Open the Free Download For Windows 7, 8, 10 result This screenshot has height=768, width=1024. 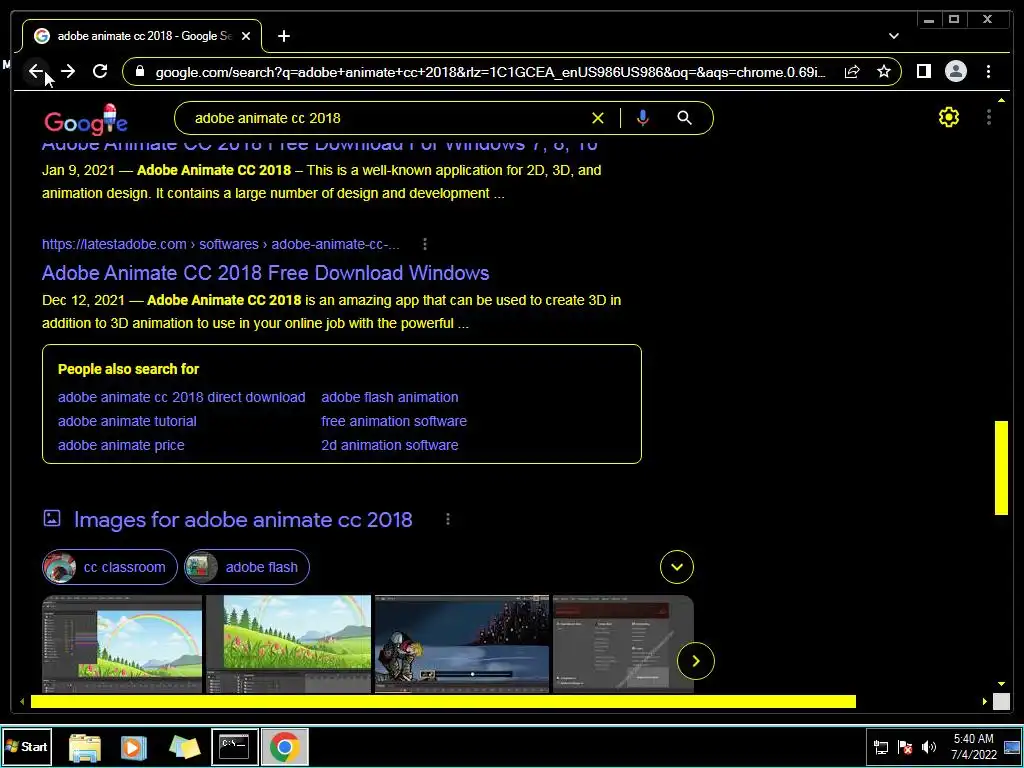tap(319, 144)
